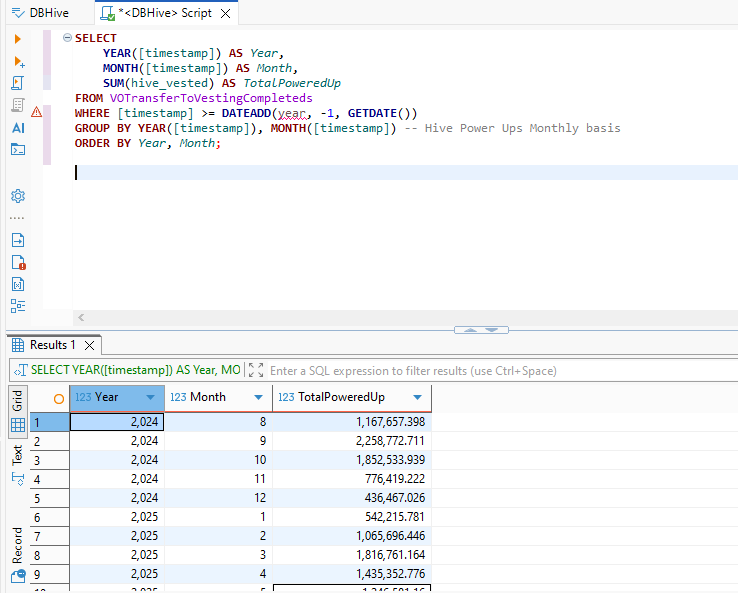Viewport: 738px width, 593px height.
Task: Show more sidebar tools via the dots
Action: (x=17, y=218)
